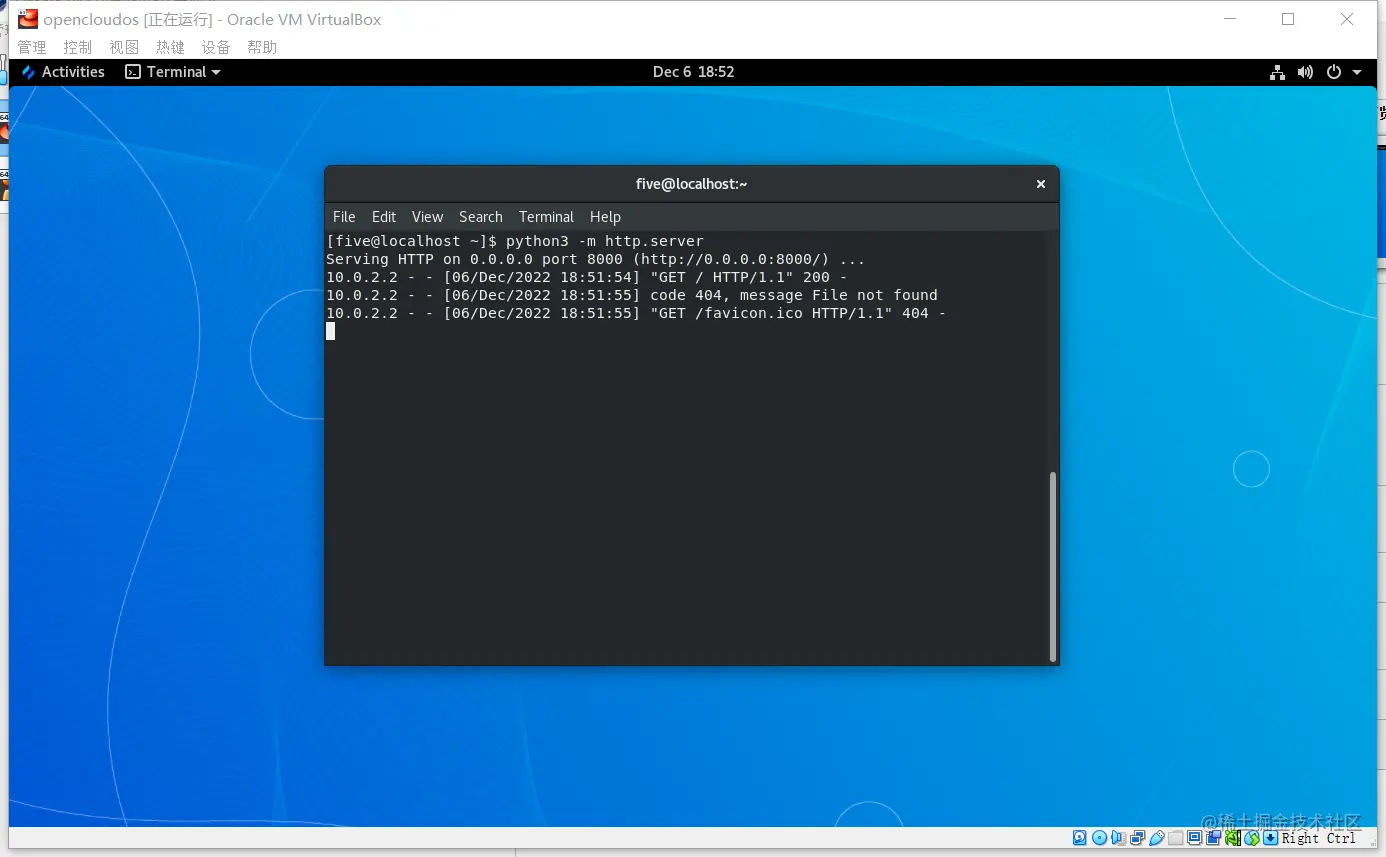Click the 'Serving HTTP on 0.0.0.0' line

coord(596,259)
